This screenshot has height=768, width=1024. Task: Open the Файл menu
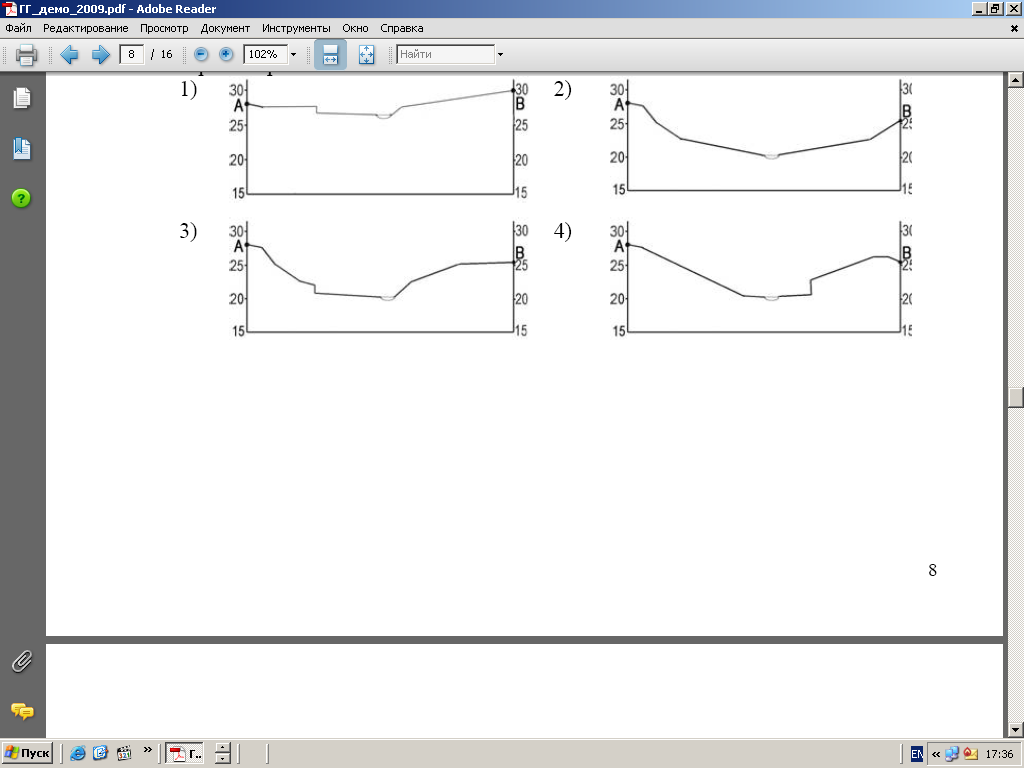pos(18,28)
